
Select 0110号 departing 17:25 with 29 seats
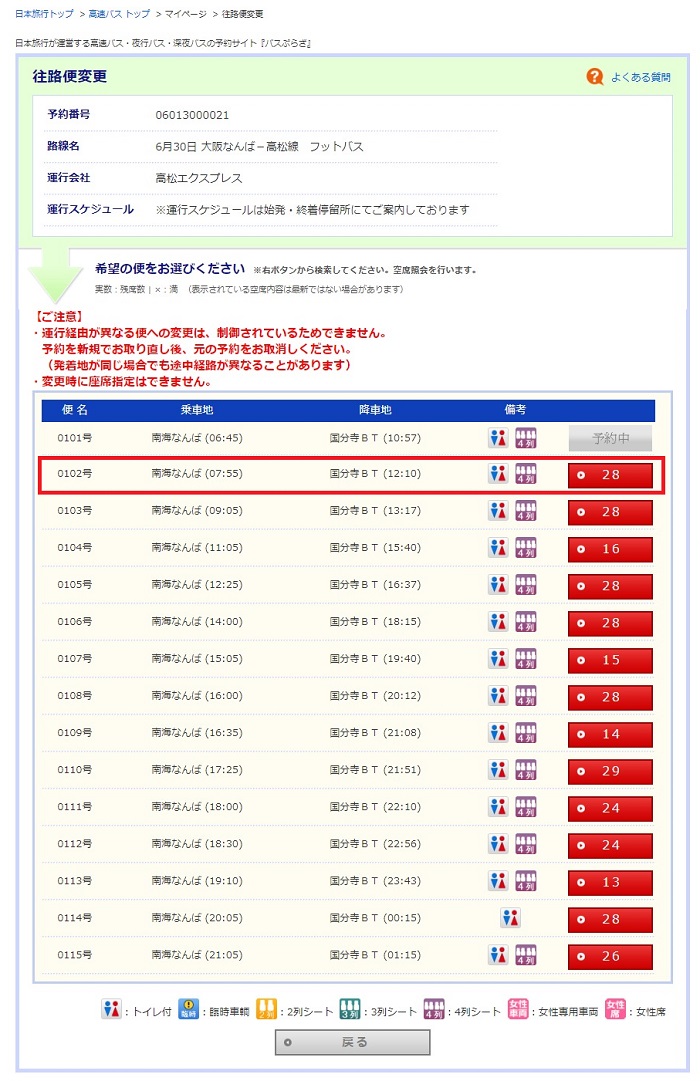pos(610,771)
